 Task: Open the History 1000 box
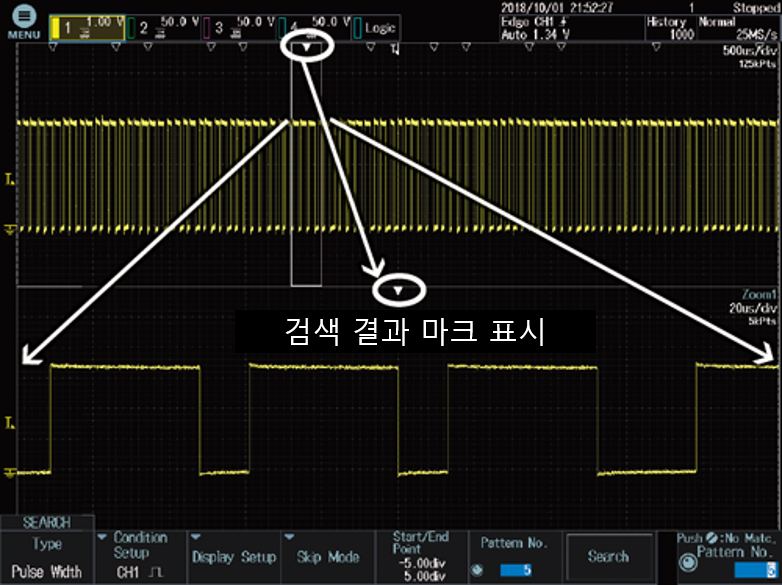coord(670,28)
